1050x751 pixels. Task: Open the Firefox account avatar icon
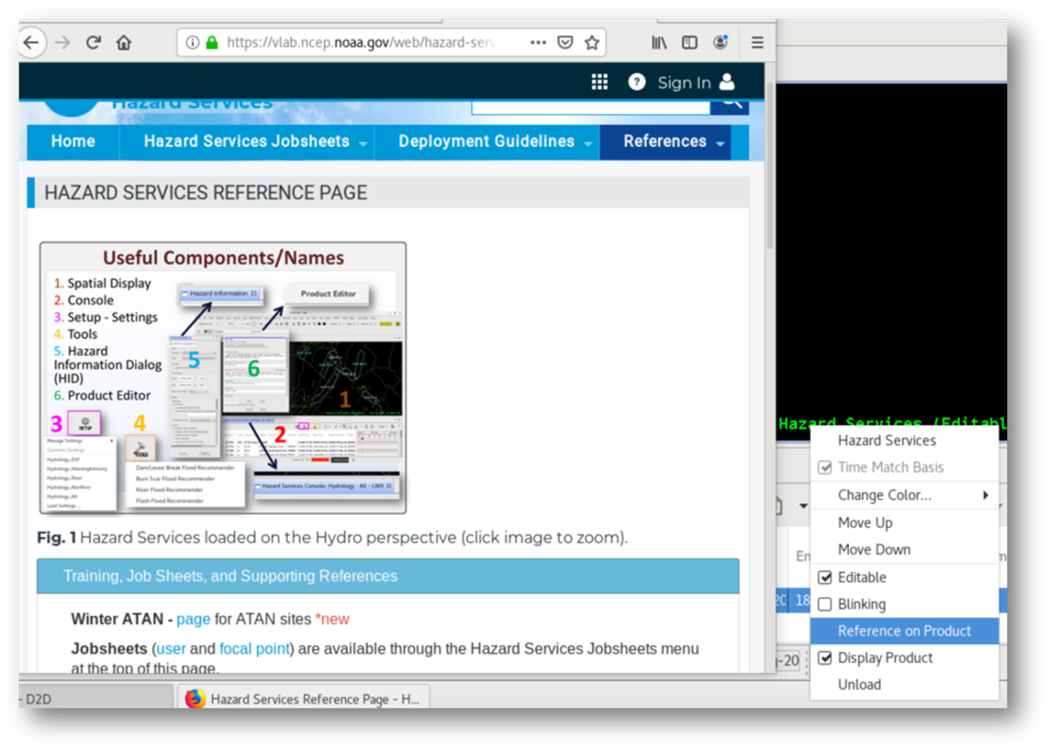pos(721,42)
